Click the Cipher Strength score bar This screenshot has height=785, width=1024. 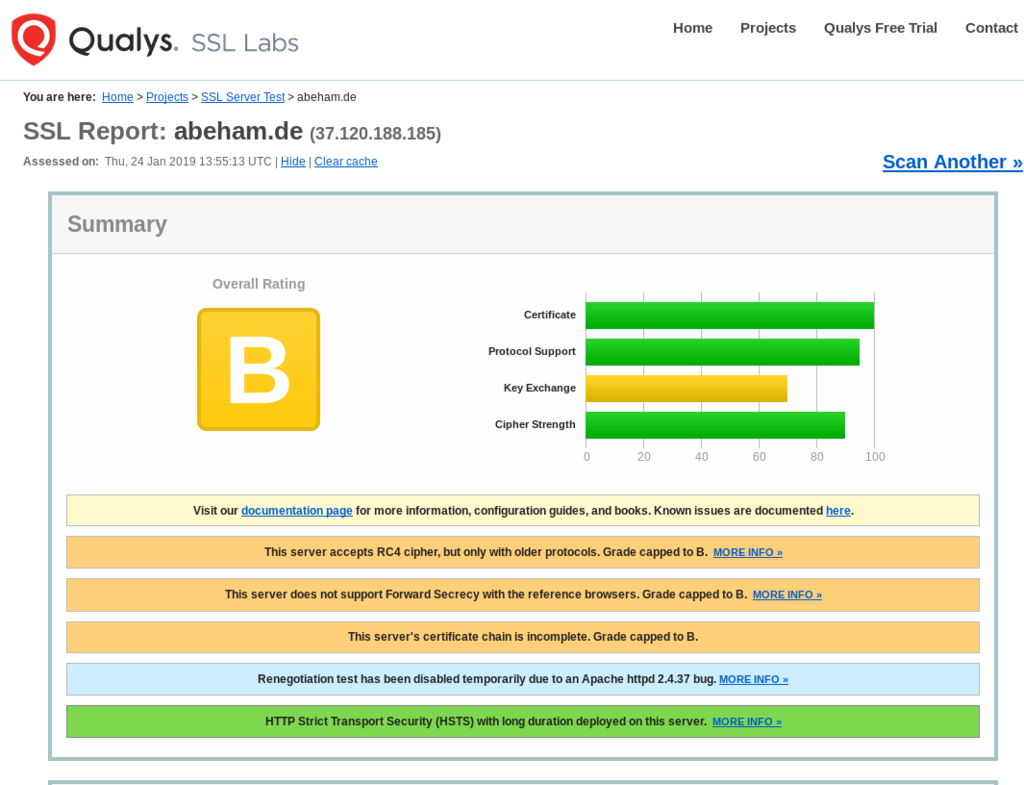(715, 425)
